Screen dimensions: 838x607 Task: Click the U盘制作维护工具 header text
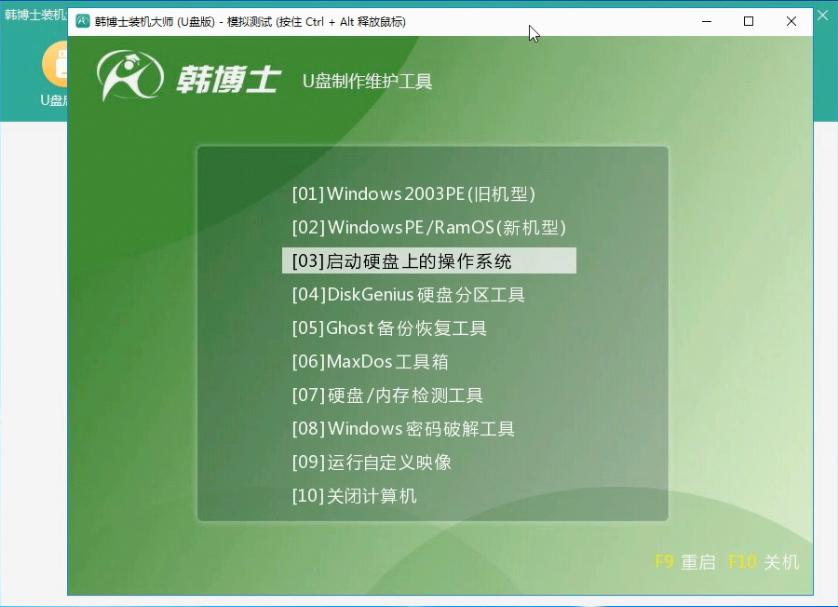(367, 82)
